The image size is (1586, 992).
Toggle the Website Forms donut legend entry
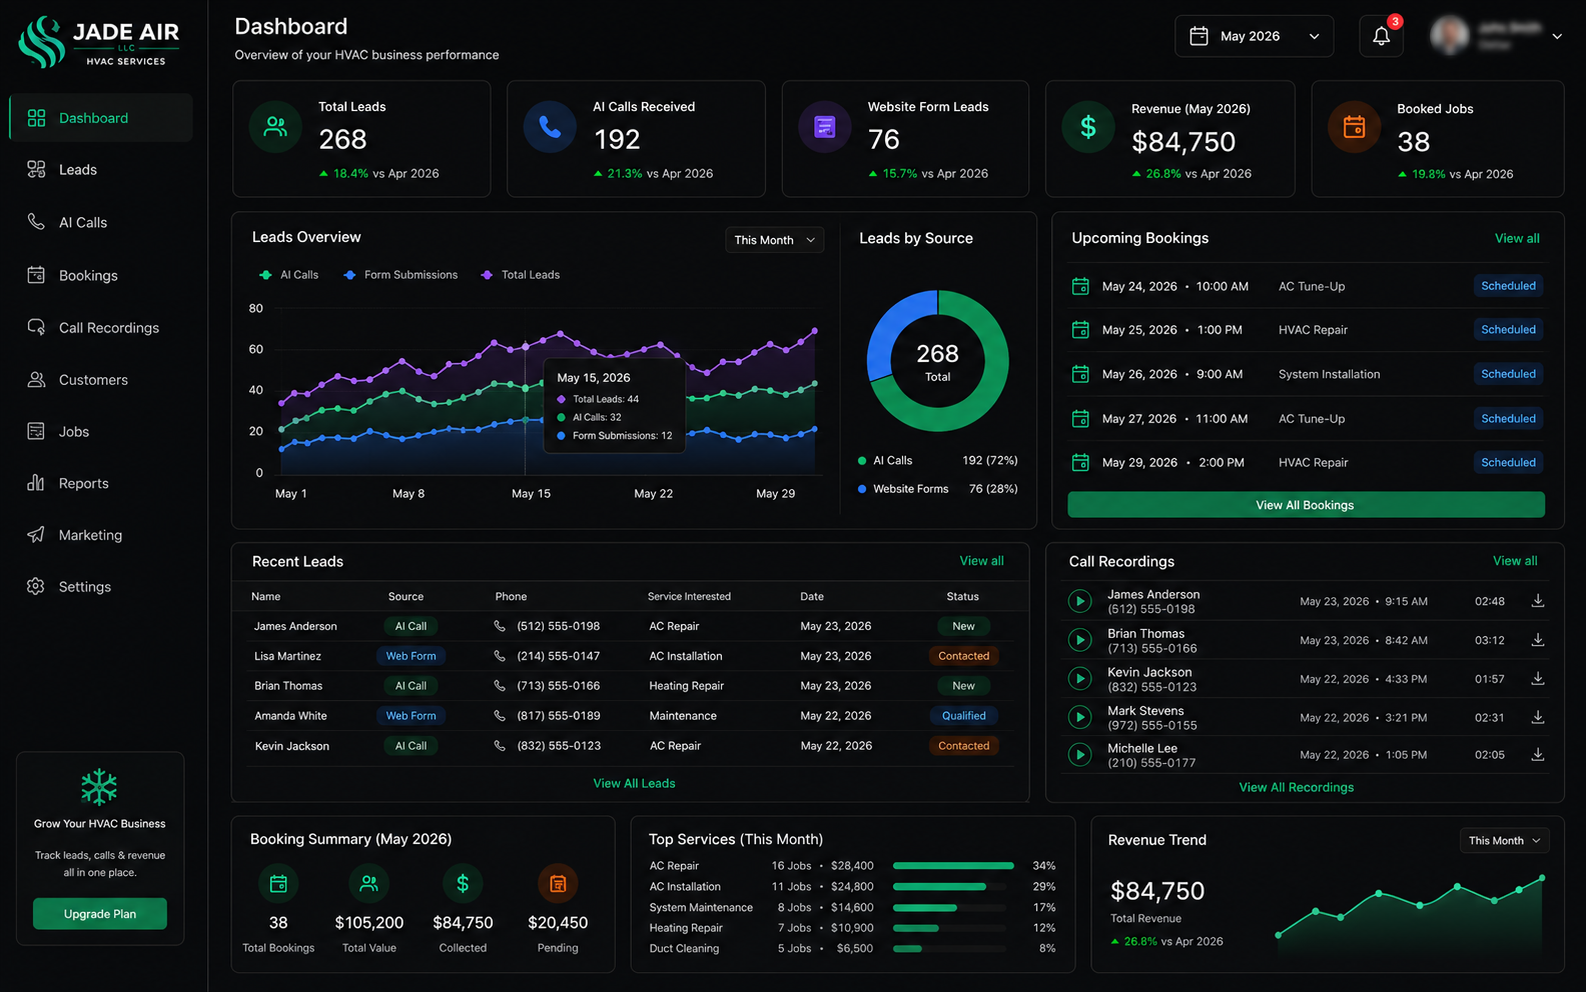[x=903, y=489]
